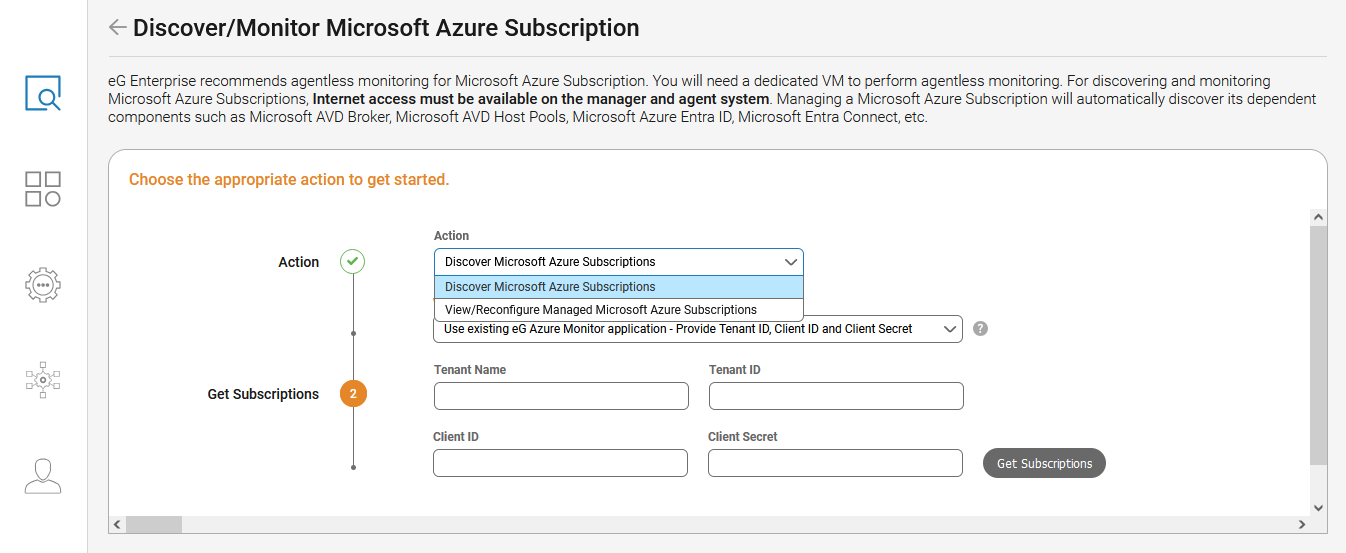Screen dimensions: 1346x553
Task: Open the topology gear network sidebar icon
Action: pos(43,380)
